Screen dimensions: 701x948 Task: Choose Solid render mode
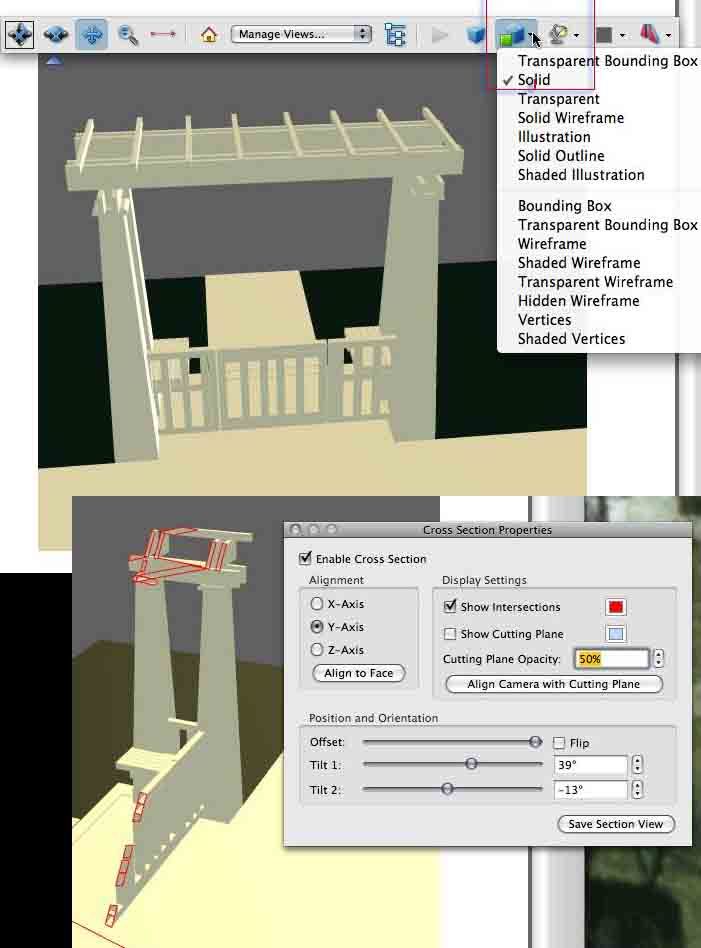pyautogui.click(x=533, y=80)
